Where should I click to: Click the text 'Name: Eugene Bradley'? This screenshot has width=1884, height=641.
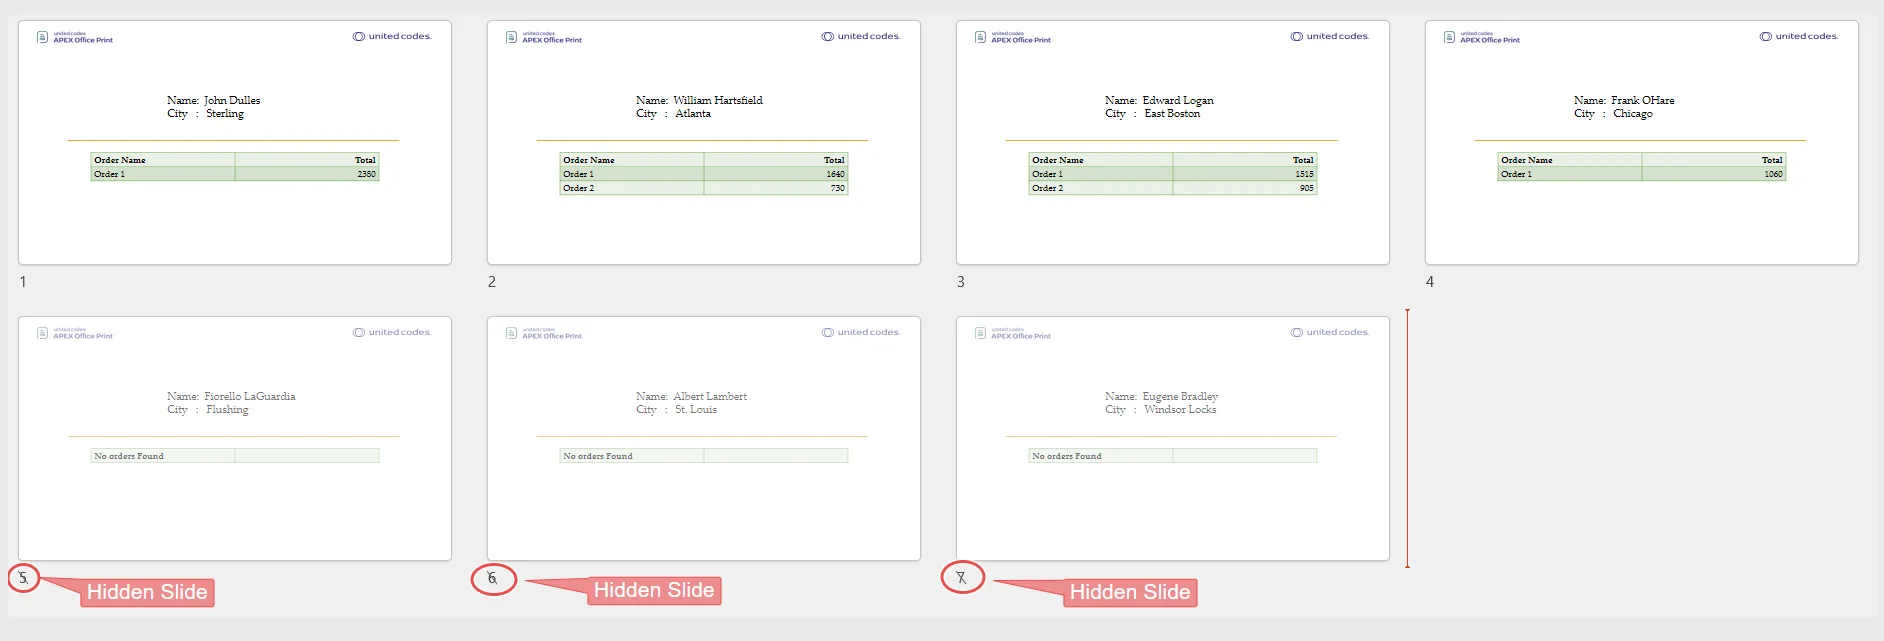(x=1161, y=396)
